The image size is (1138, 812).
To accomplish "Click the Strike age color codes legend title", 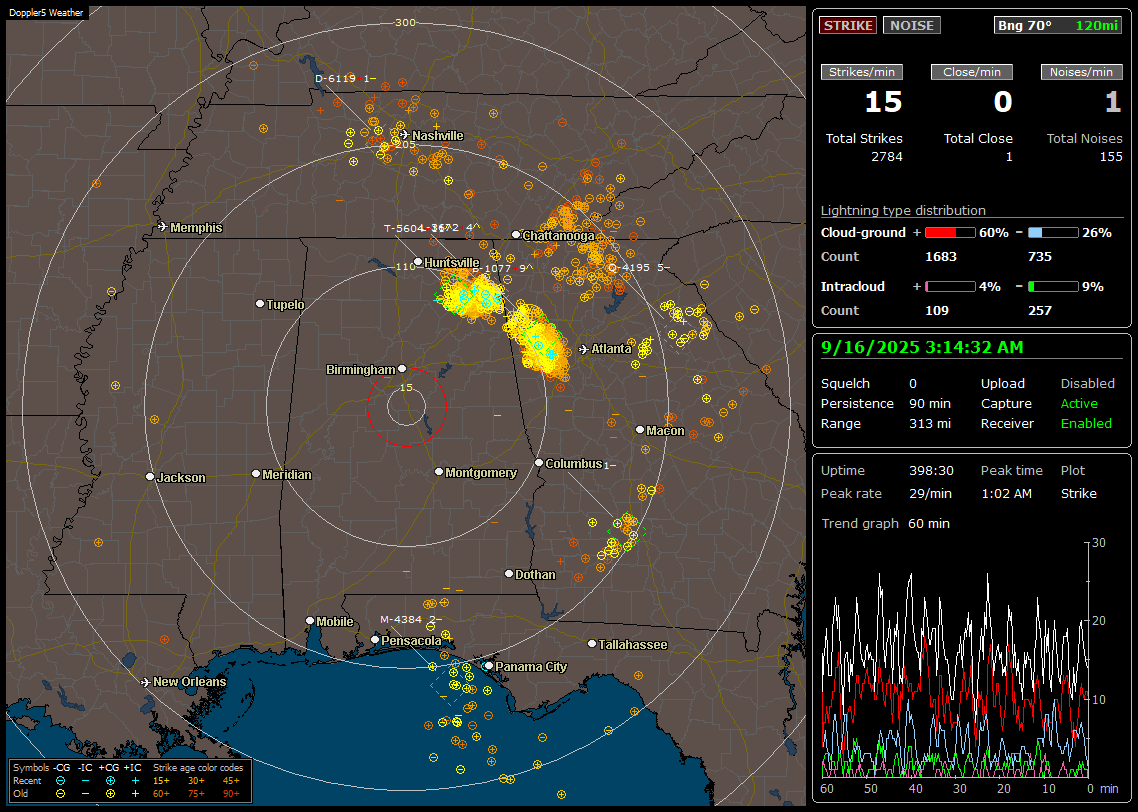I will point(198,768).
